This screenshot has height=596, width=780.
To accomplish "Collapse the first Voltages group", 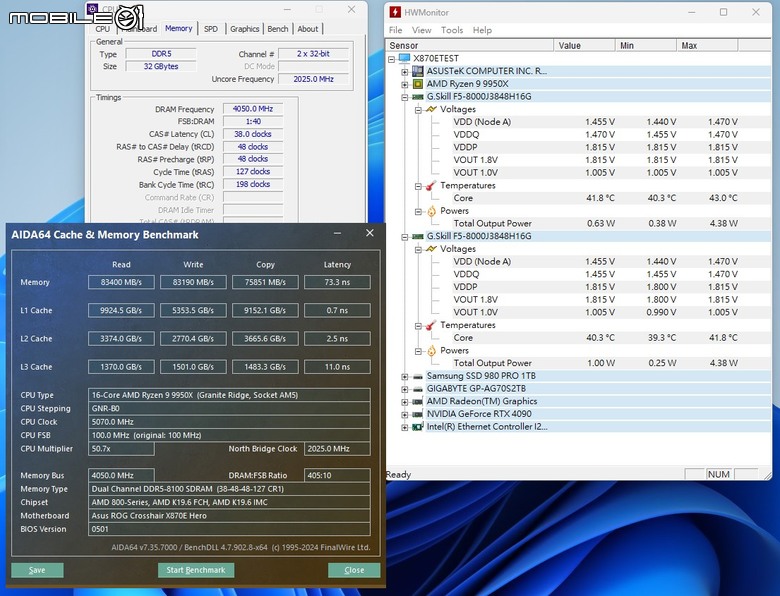I will [x=418, y=110].
